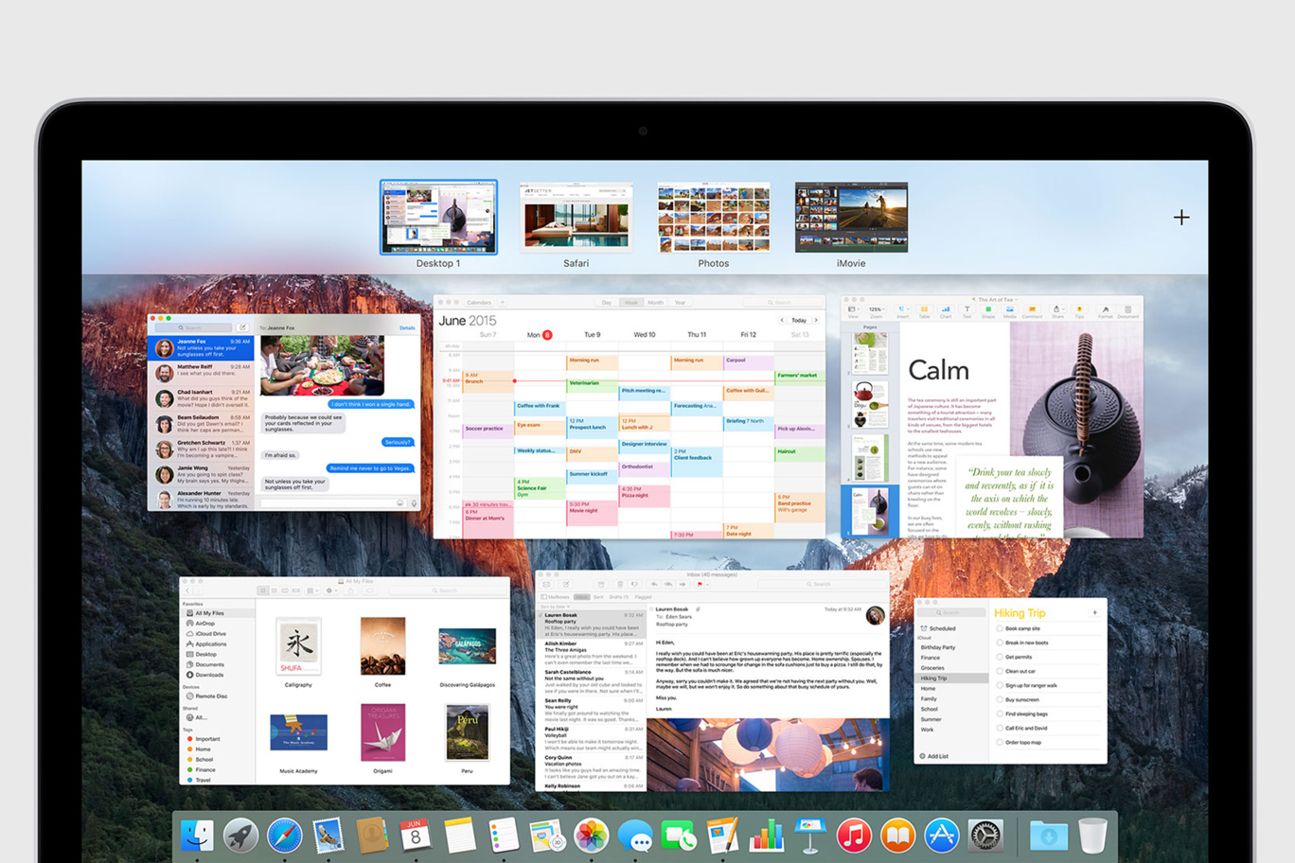
Task: Switch to the iMovie space thumbnail
Action: click(851, 218)
